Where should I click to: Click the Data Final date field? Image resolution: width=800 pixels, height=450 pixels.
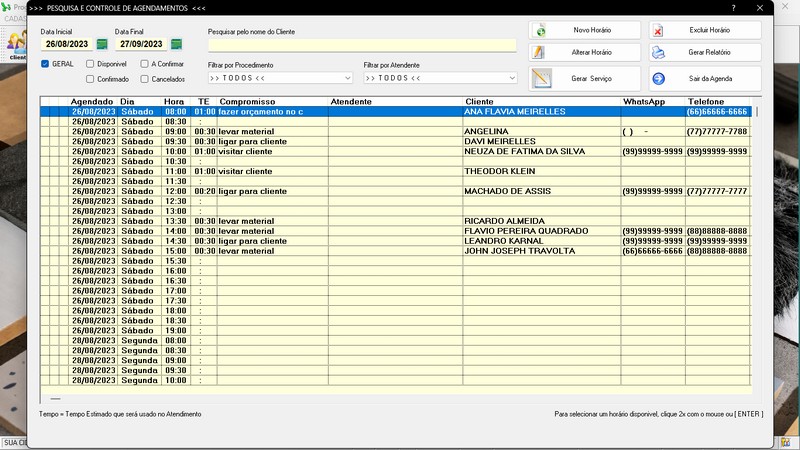pyautogui.click(x=141, y=44)
